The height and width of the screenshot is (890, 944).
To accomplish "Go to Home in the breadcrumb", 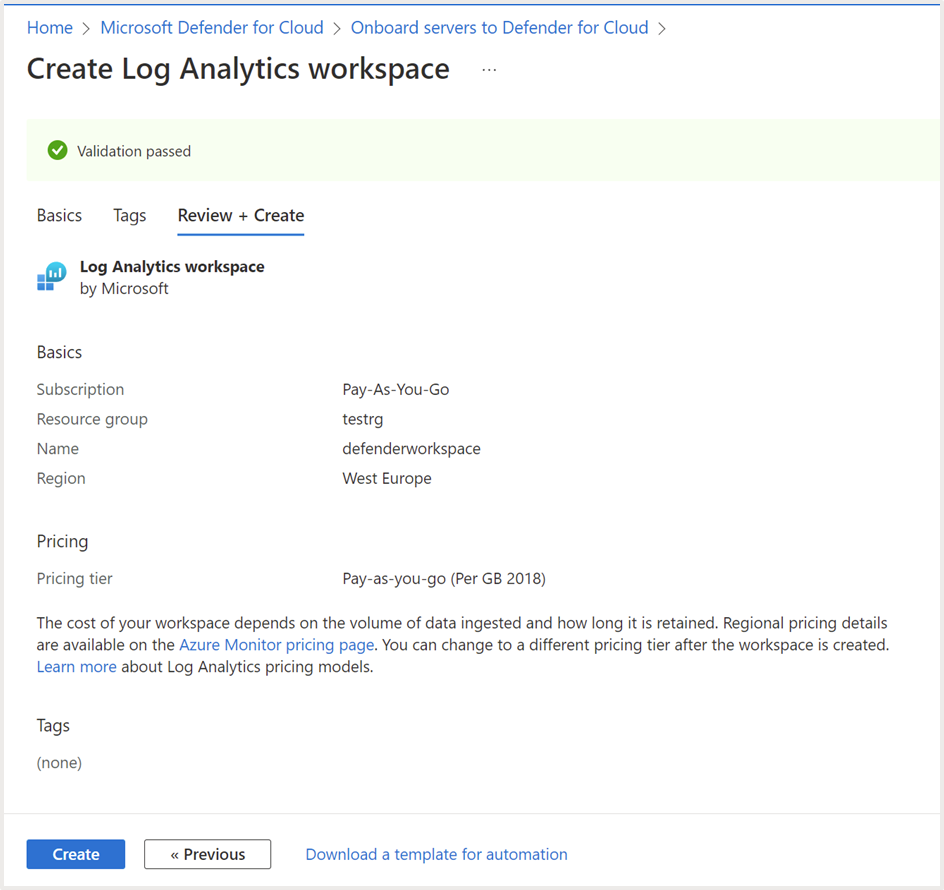I will click(x=49, y=28).
